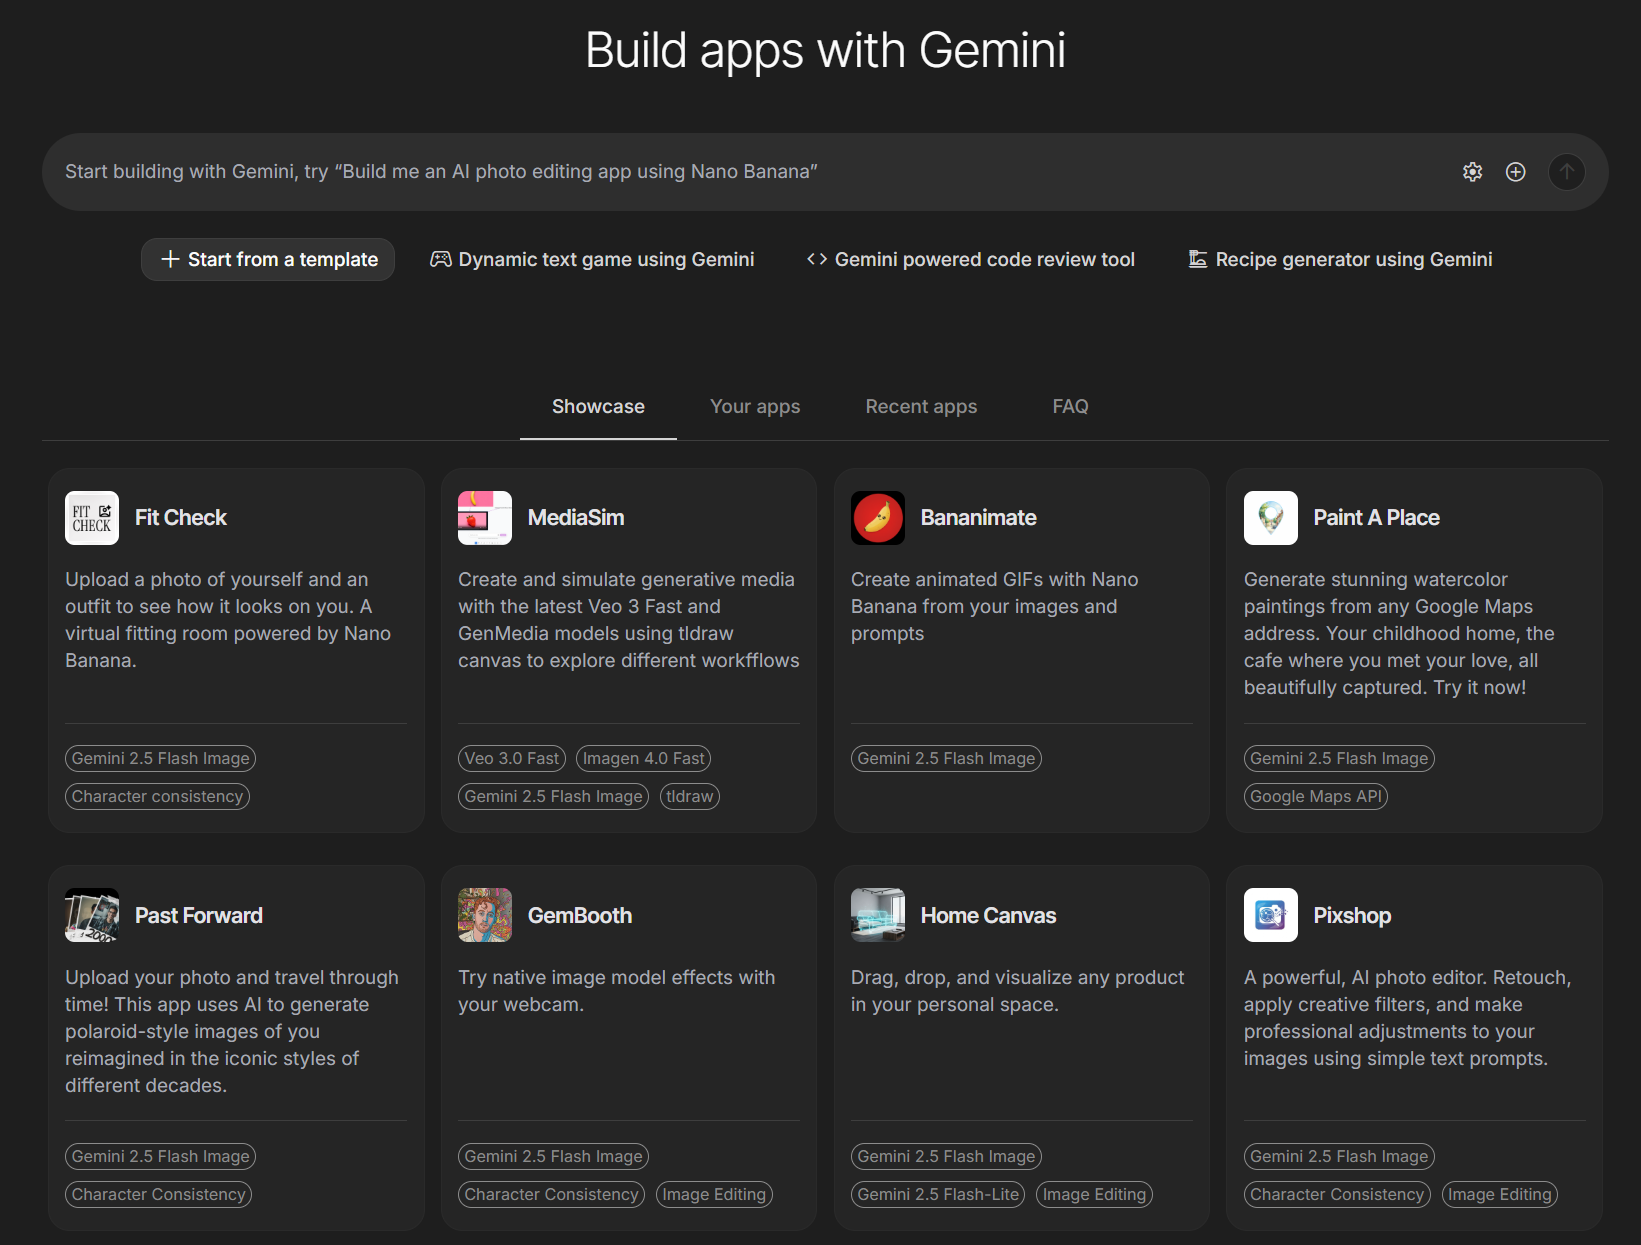Click the Pixshop app icon

(x=1271, y=915)
